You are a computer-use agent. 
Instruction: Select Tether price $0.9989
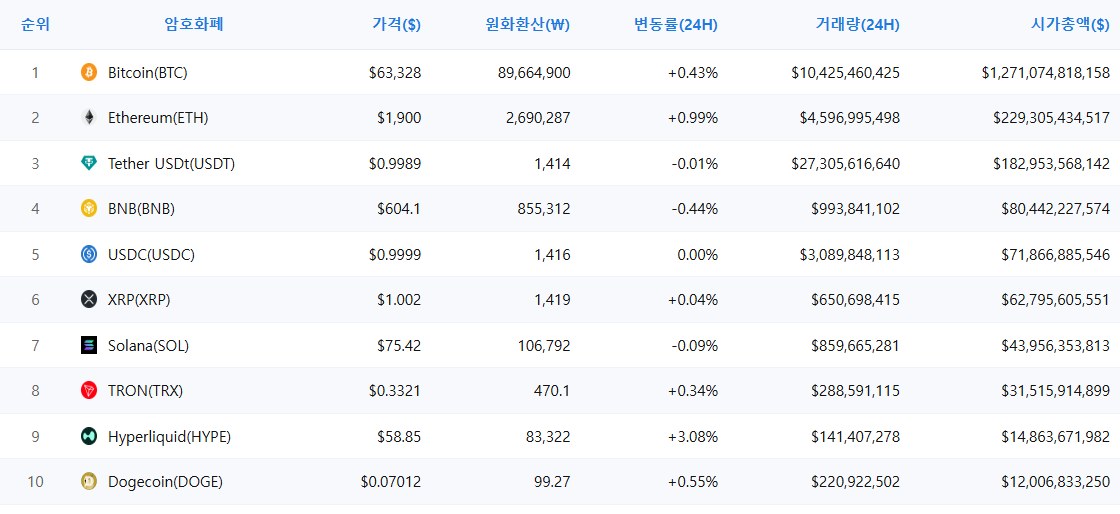click(395, 163)
